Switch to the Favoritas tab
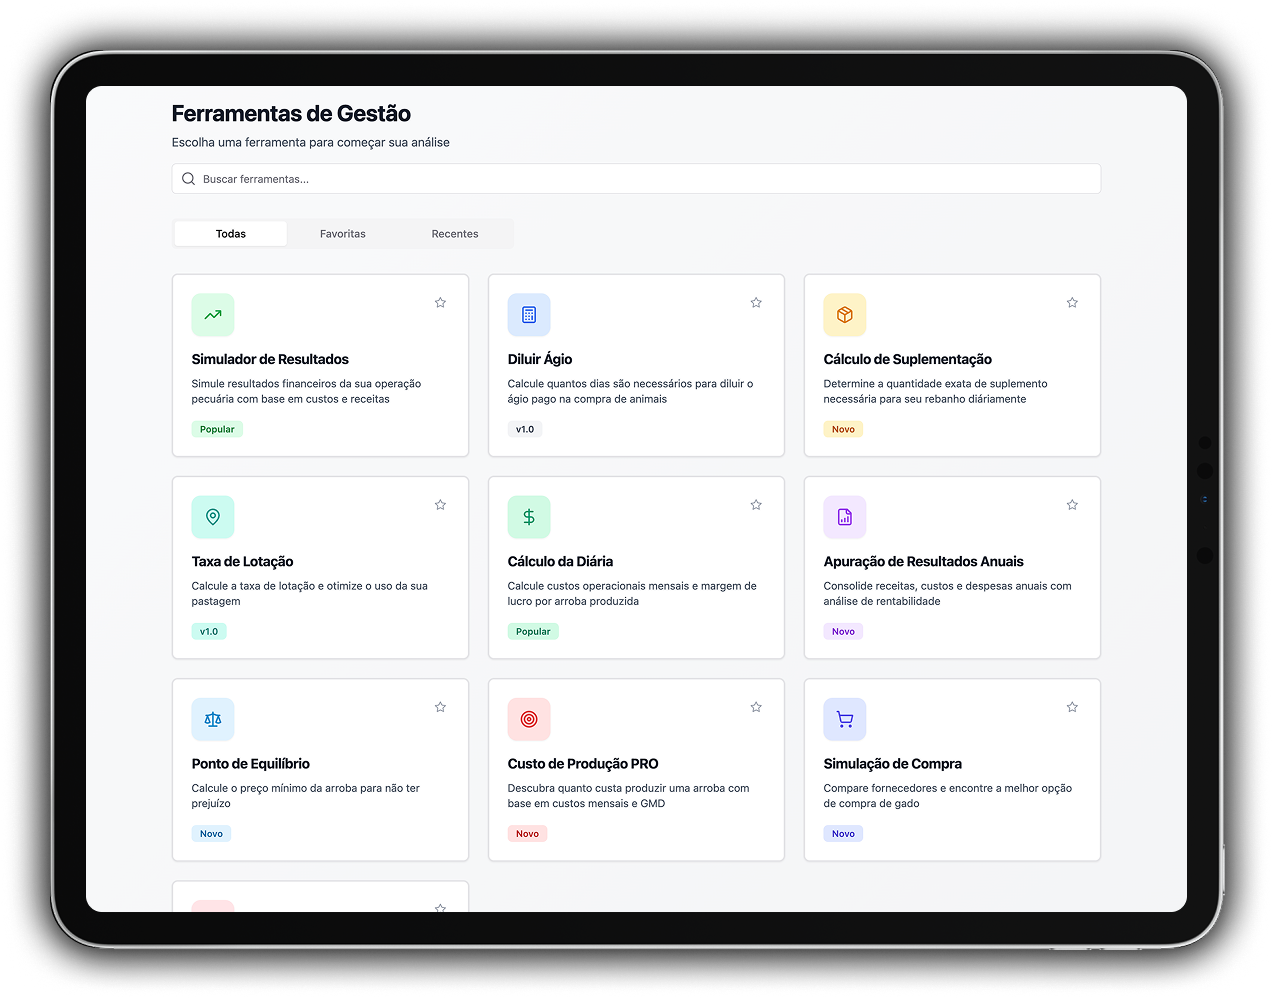1272x998 pixels. click(343, 233)
